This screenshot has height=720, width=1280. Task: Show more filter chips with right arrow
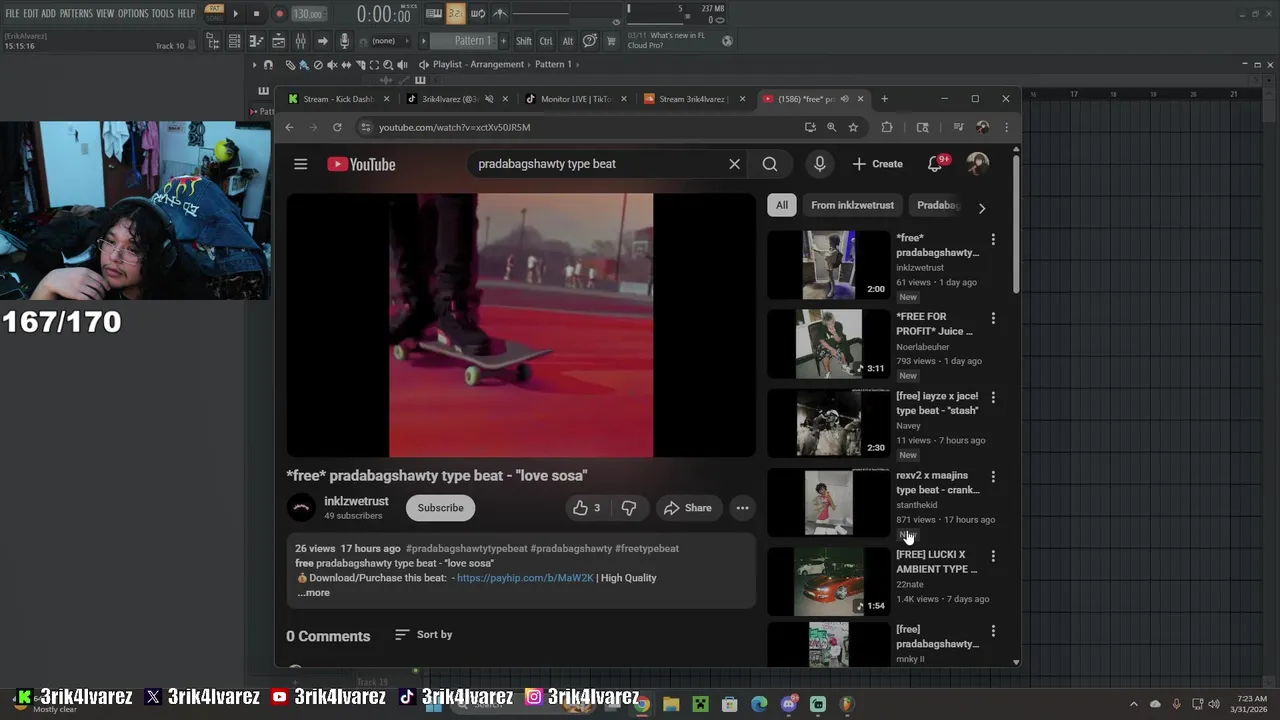981,207
